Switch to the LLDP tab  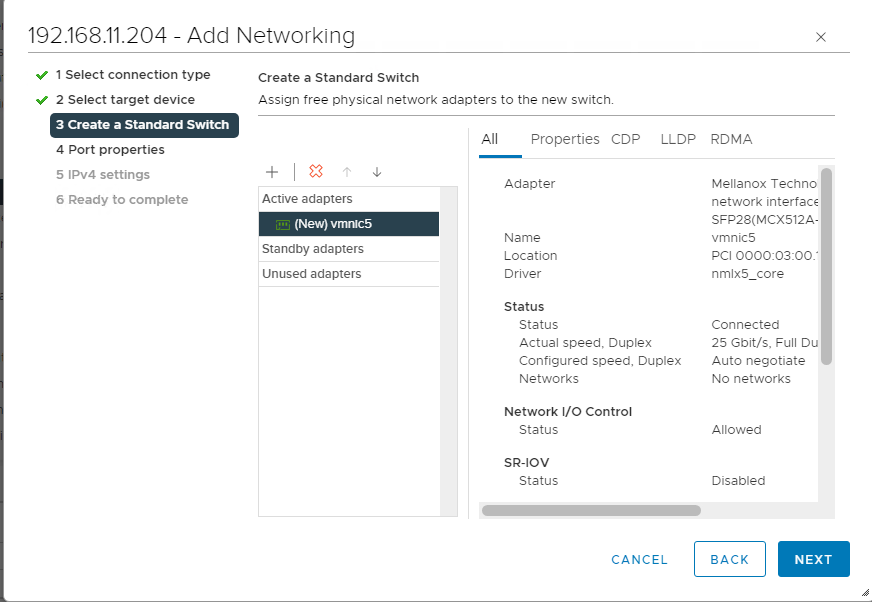pos(678,139)
